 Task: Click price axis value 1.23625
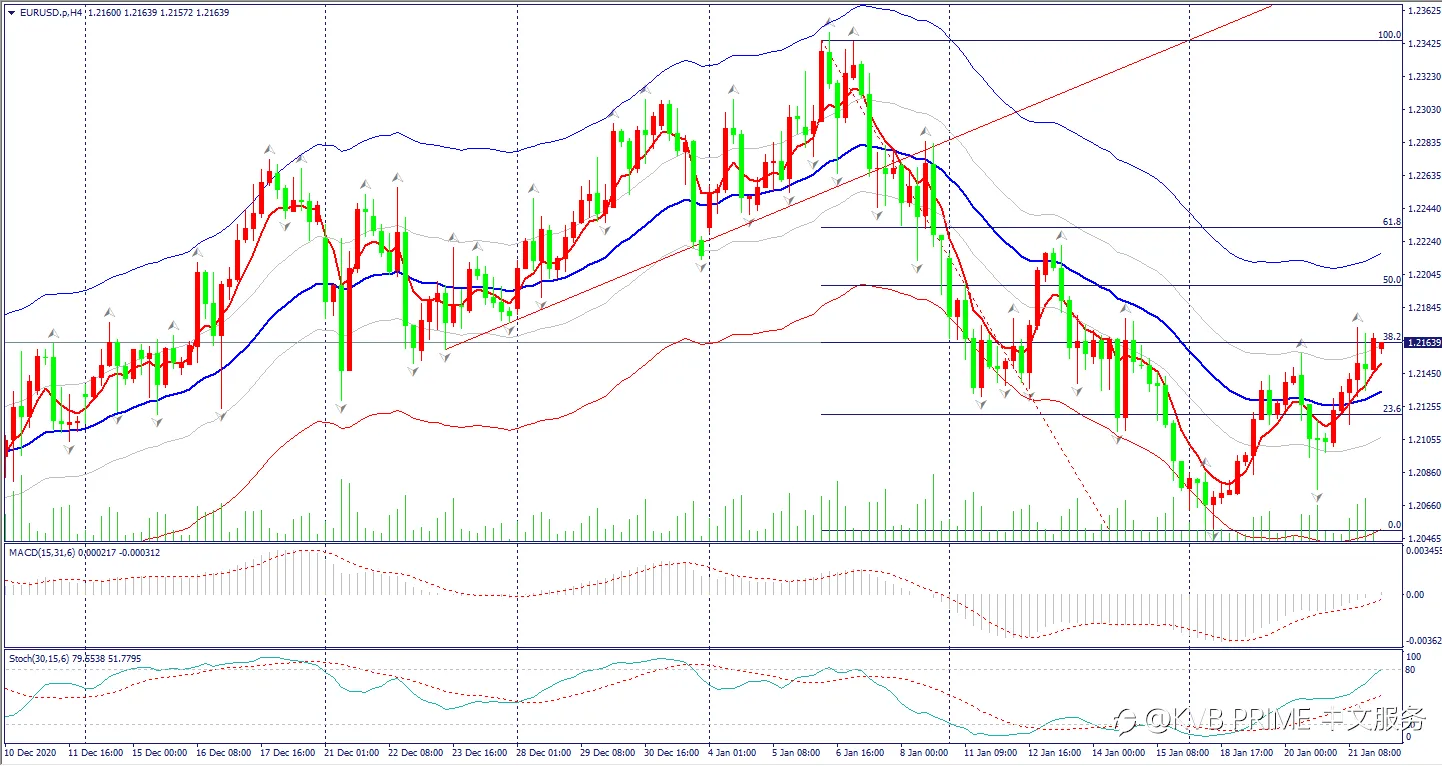(x=1424, y=11)
